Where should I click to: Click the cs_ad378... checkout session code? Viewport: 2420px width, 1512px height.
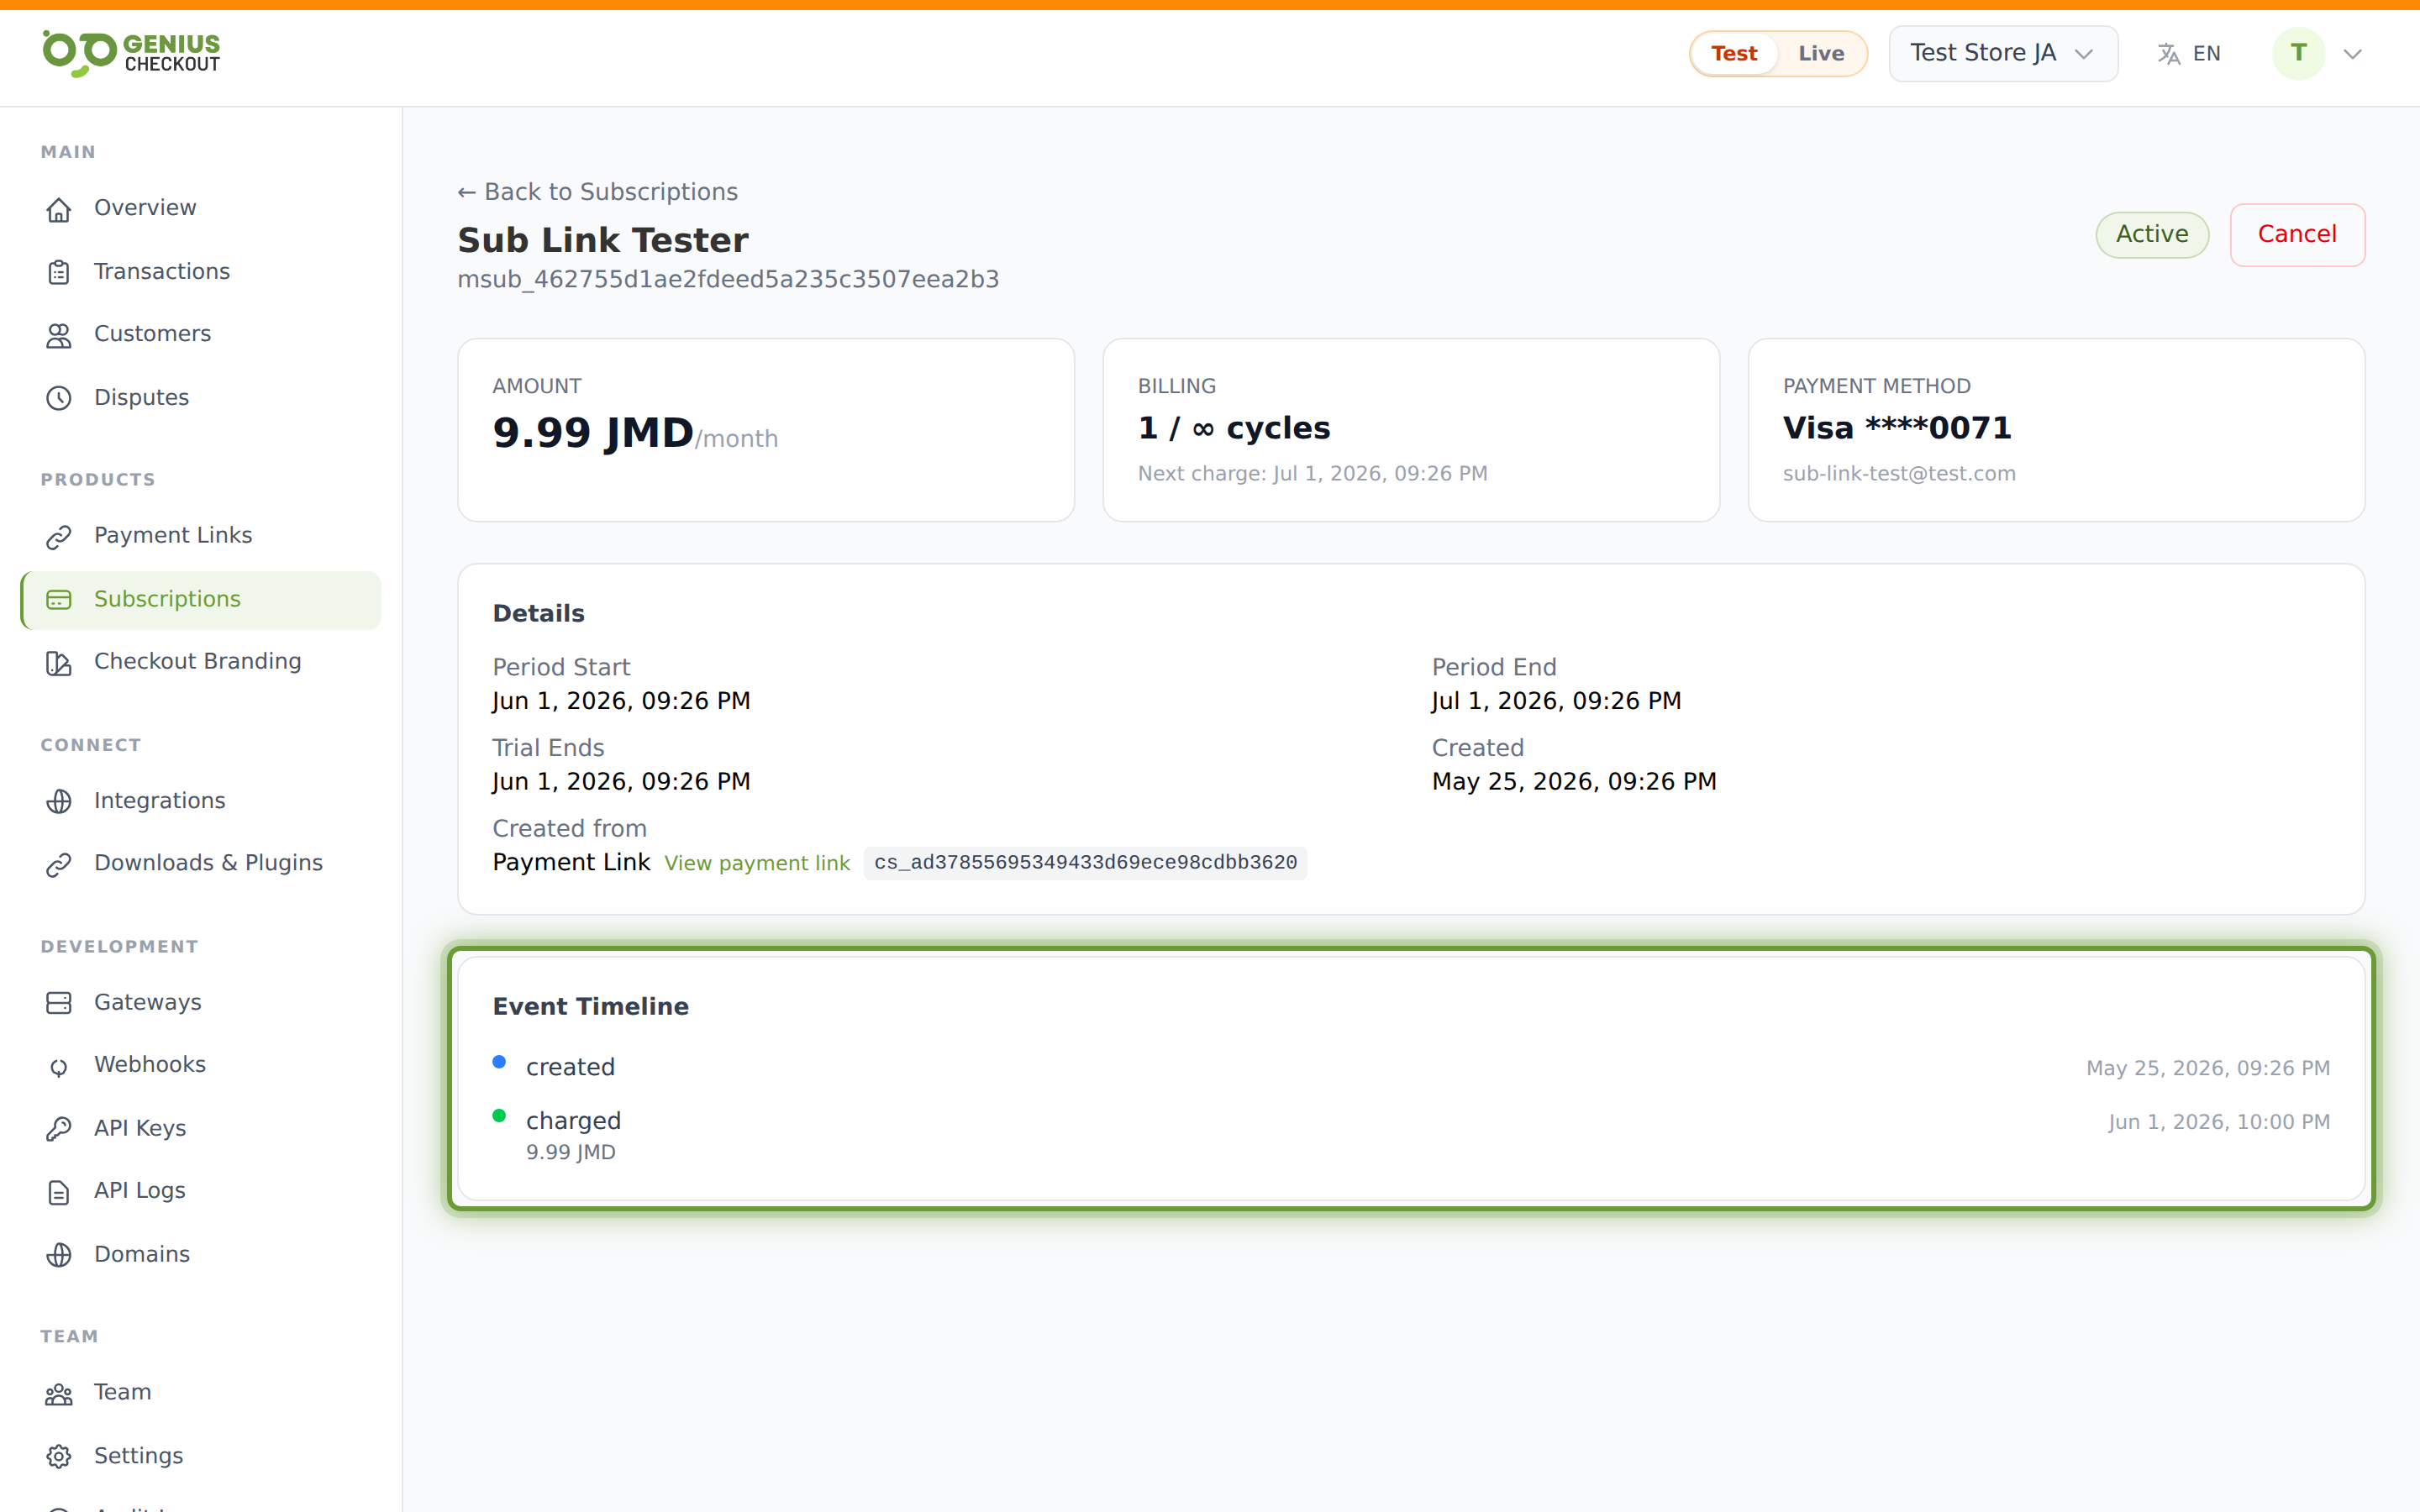pyautogui.click(x=1085, y=863)
